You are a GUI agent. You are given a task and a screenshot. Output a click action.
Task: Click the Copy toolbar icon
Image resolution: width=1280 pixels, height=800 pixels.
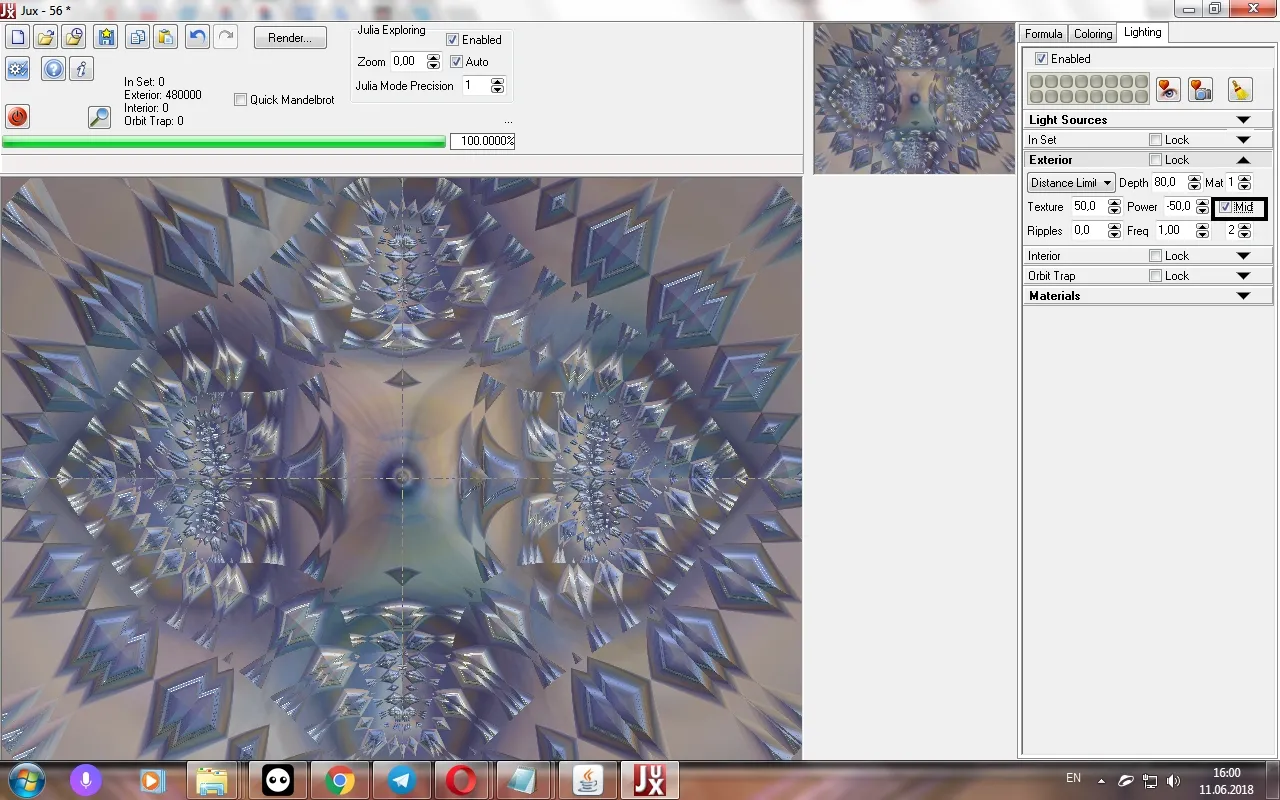[x=138, y=38]
